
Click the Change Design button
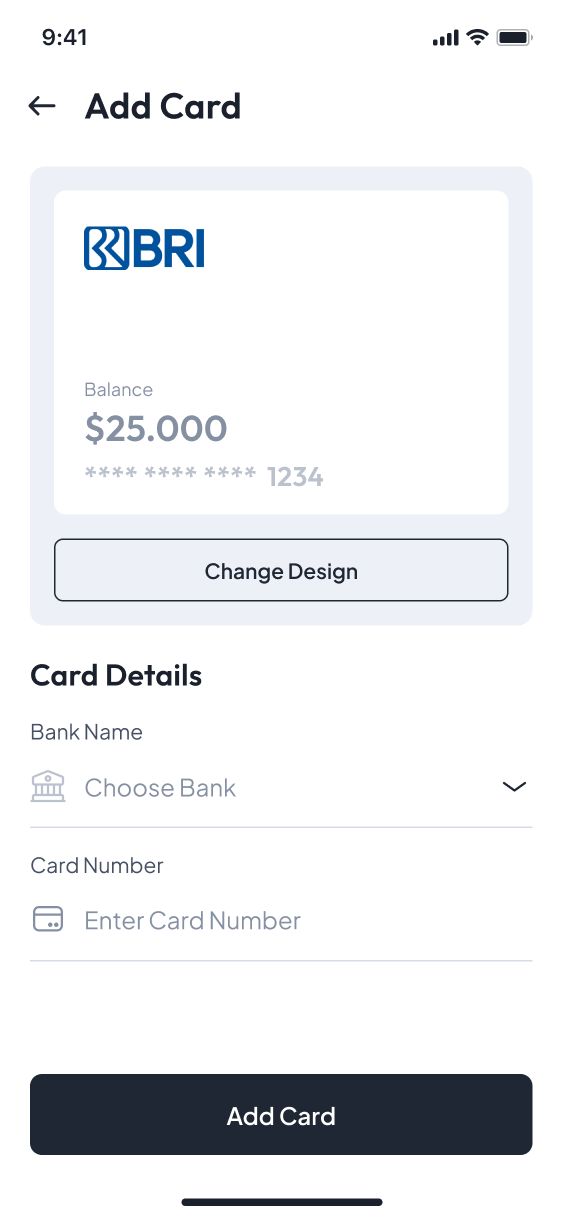281,571
